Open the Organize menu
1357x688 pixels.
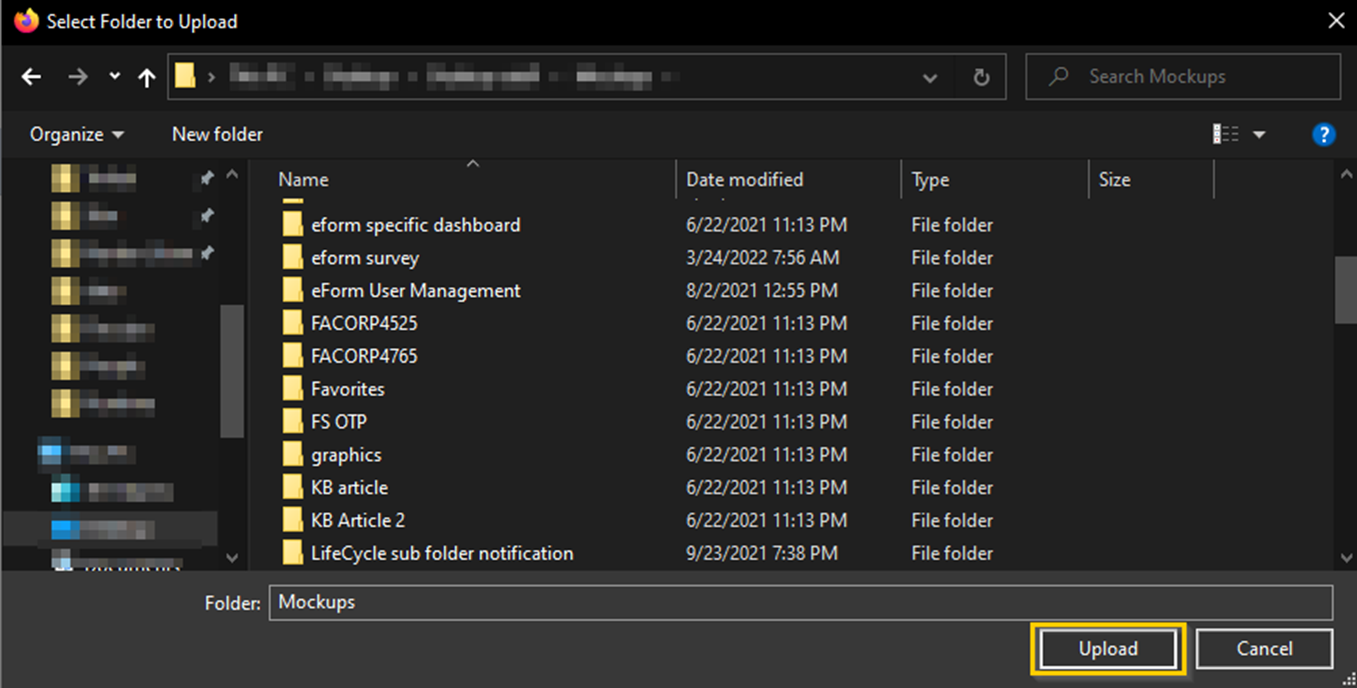point(77,134)
